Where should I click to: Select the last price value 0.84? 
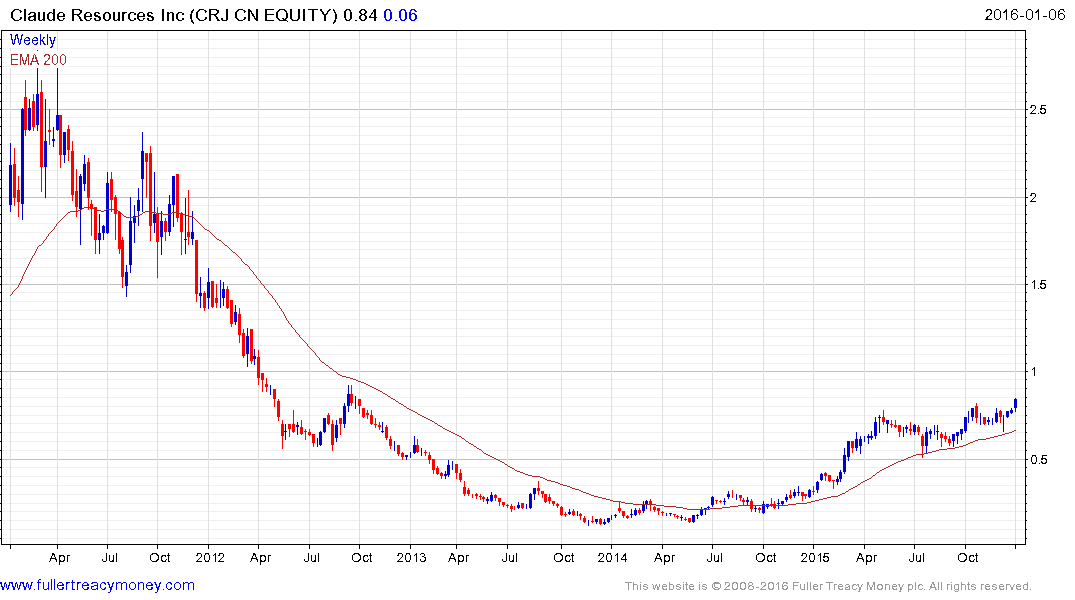click(x=360, y=15)
